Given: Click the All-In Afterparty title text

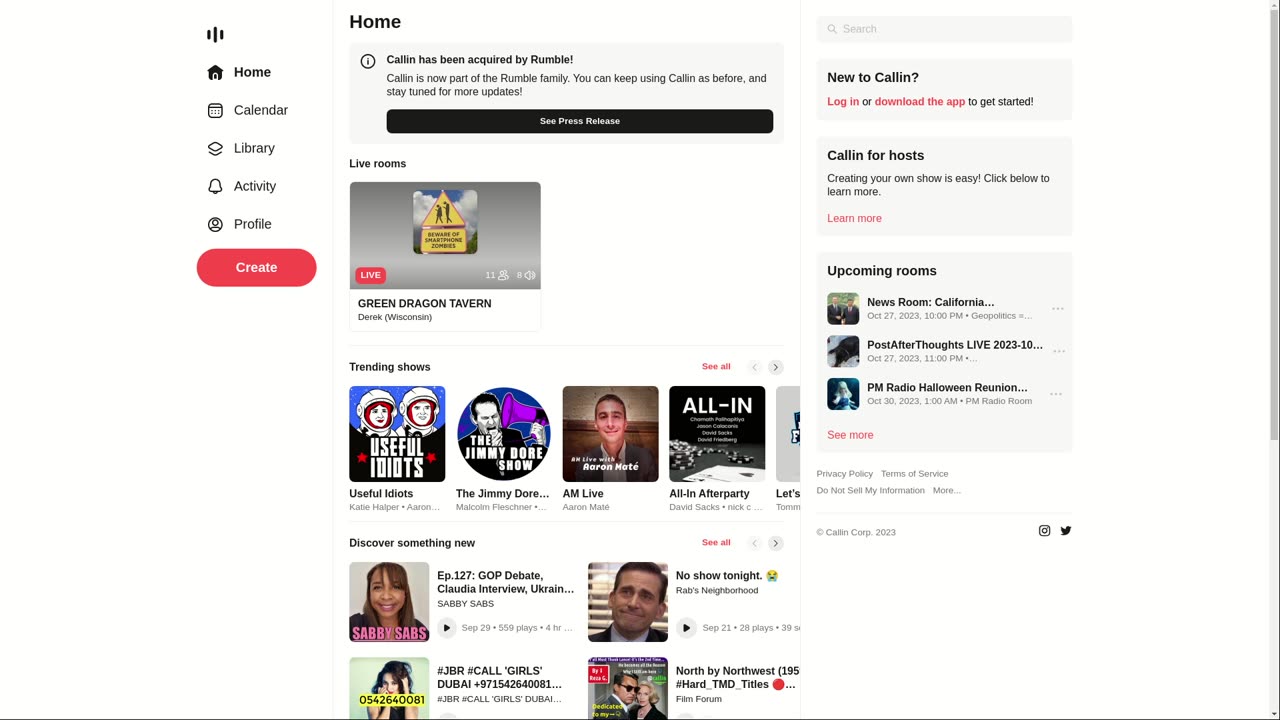Looking at the screenshot, I should tap(709, 494).
